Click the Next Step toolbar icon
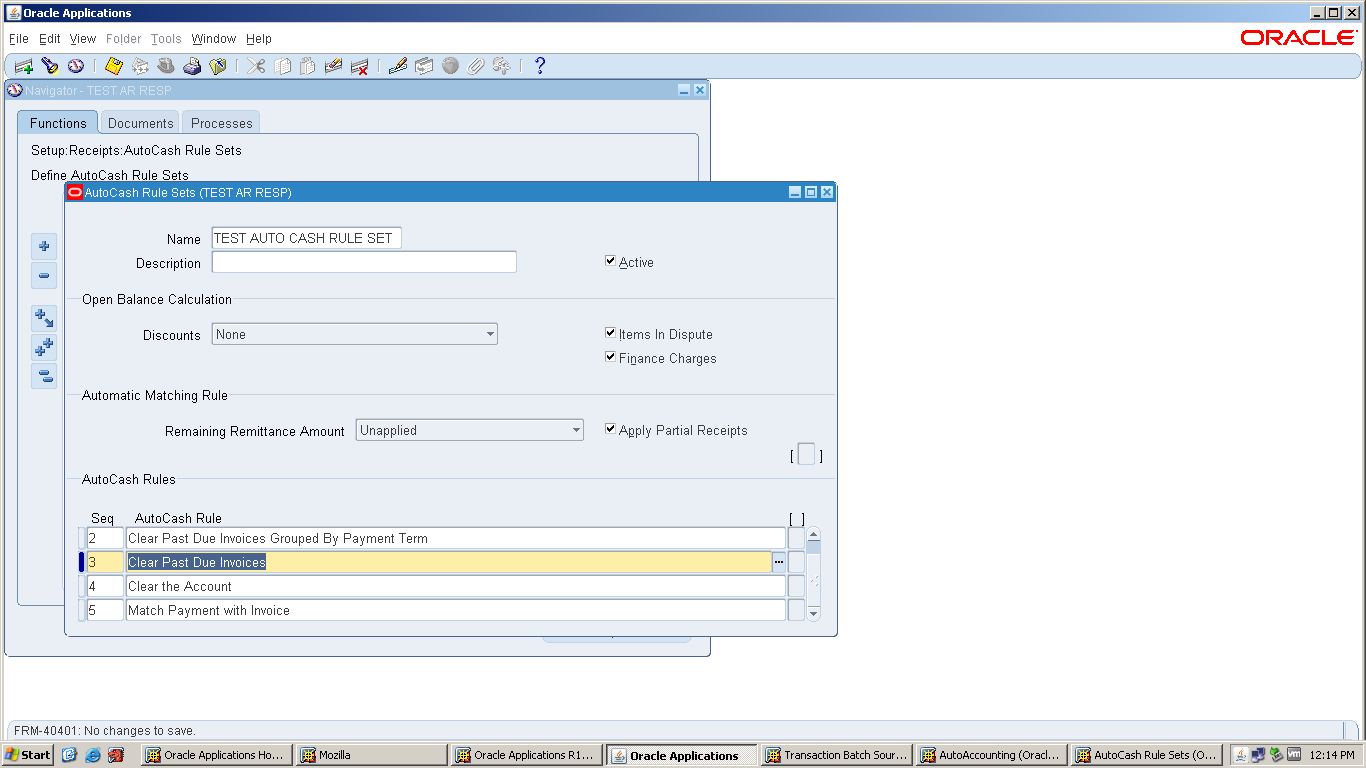 click(x=140, y=66)
